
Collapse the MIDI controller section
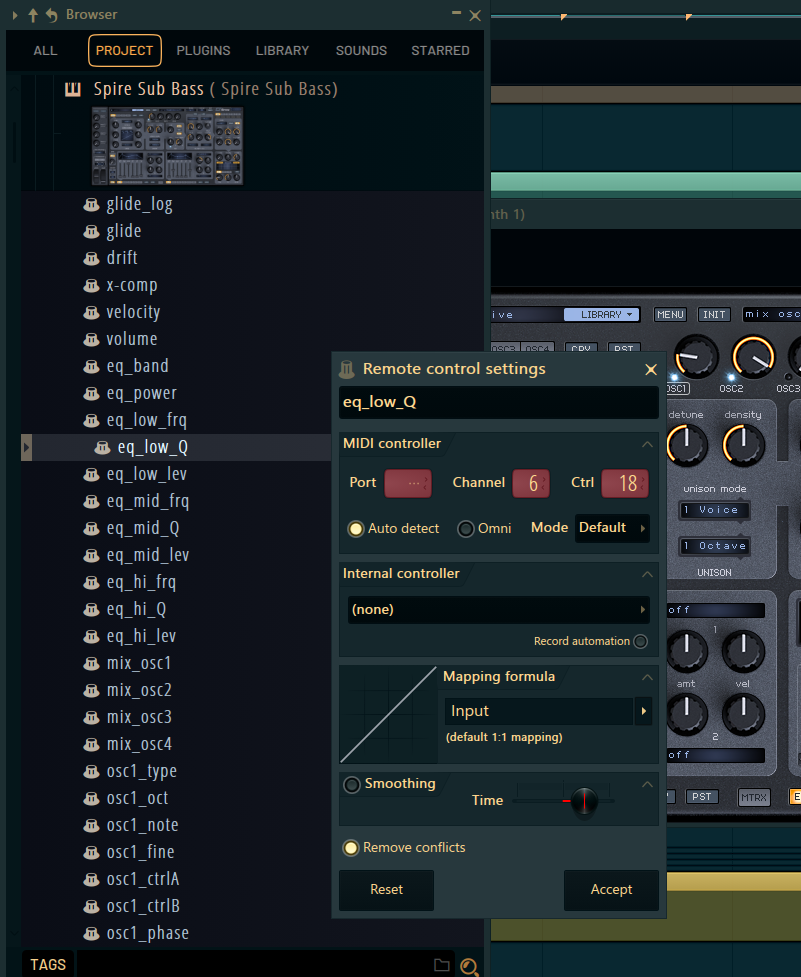647,444
